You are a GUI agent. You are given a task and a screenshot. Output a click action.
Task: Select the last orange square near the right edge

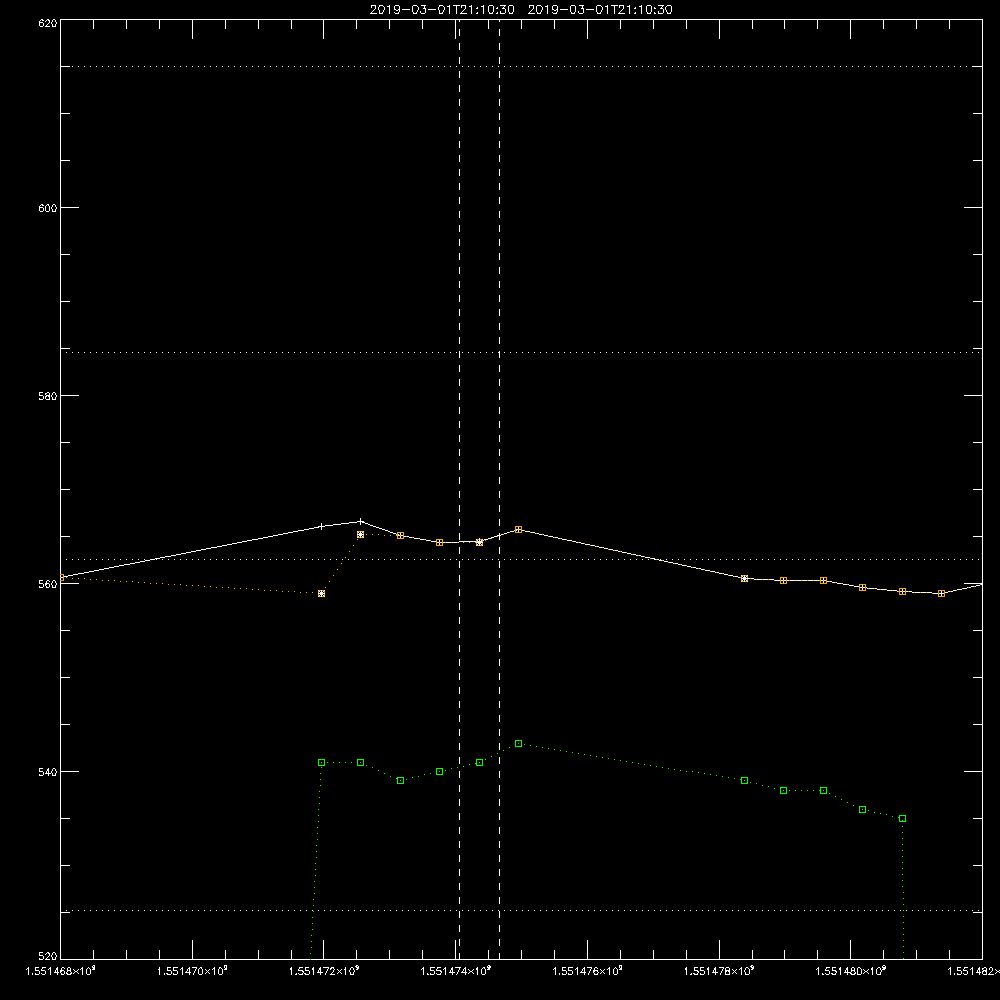point(941,594)
